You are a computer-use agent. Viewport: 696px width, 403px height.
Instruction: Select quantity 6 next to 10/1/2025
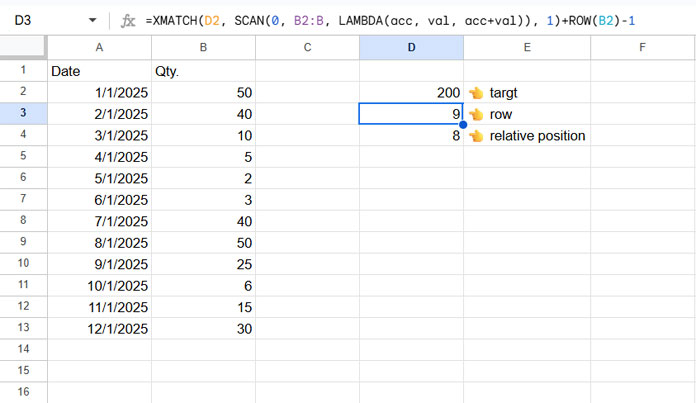(203, 285)
